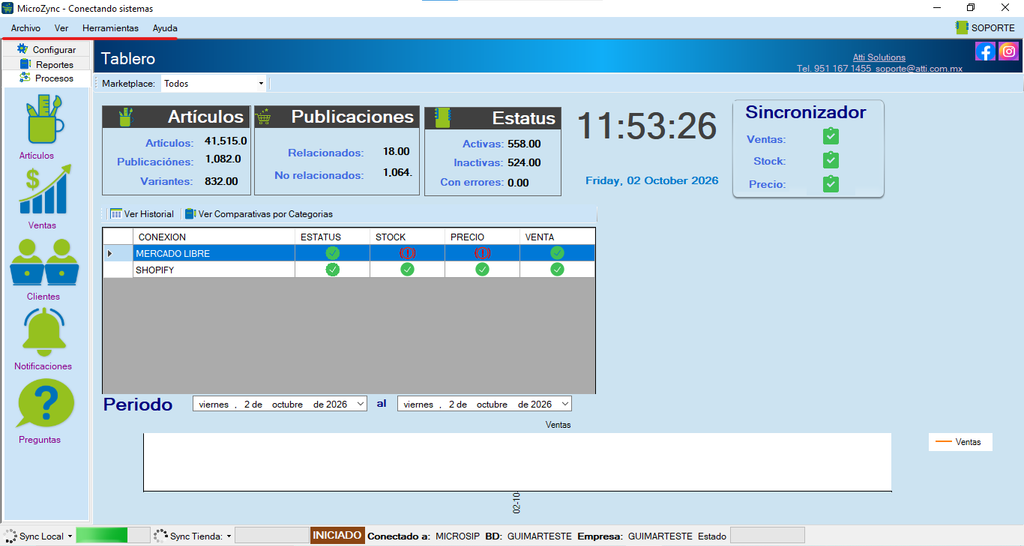Click the Artículos value 41,515.0
This screenshot has width=1024, height=546.
(225, 141)
